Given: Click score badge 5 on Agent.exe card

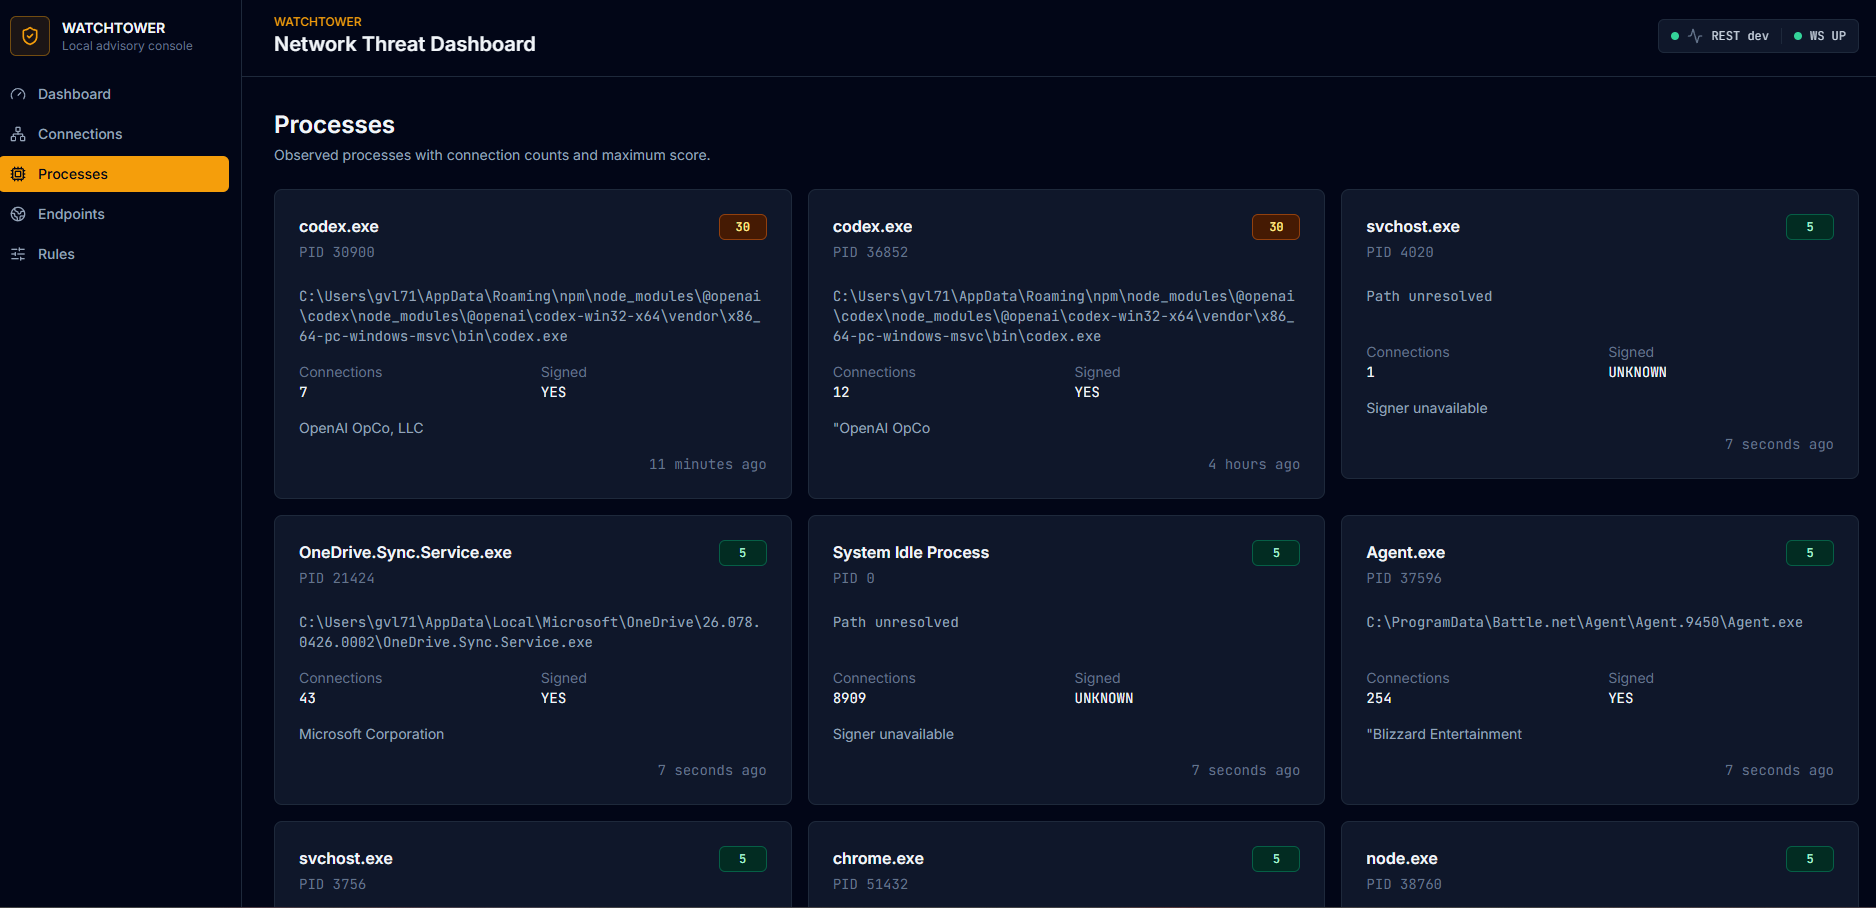Looking at the screenshot, I should pyautogui.click(x=1810, y=553).
